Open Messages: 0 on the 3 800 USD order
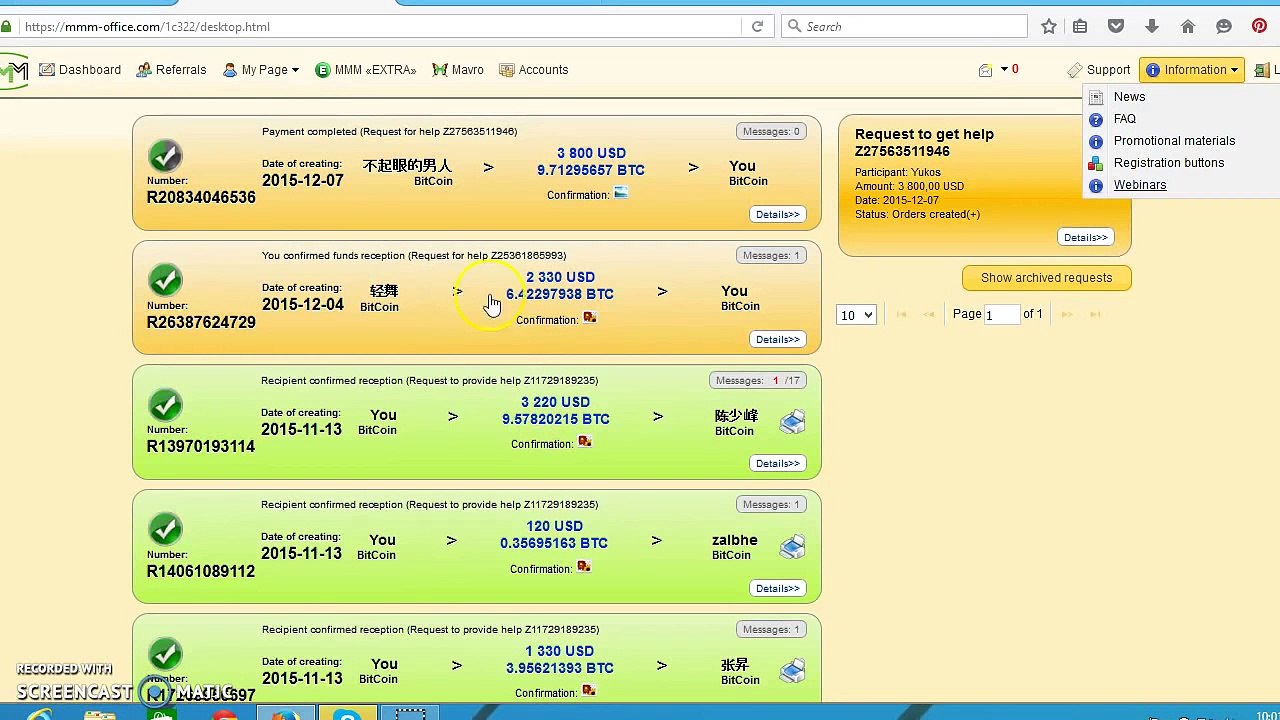This screenshot has height=720, width=1280. [x=771, y=131]
